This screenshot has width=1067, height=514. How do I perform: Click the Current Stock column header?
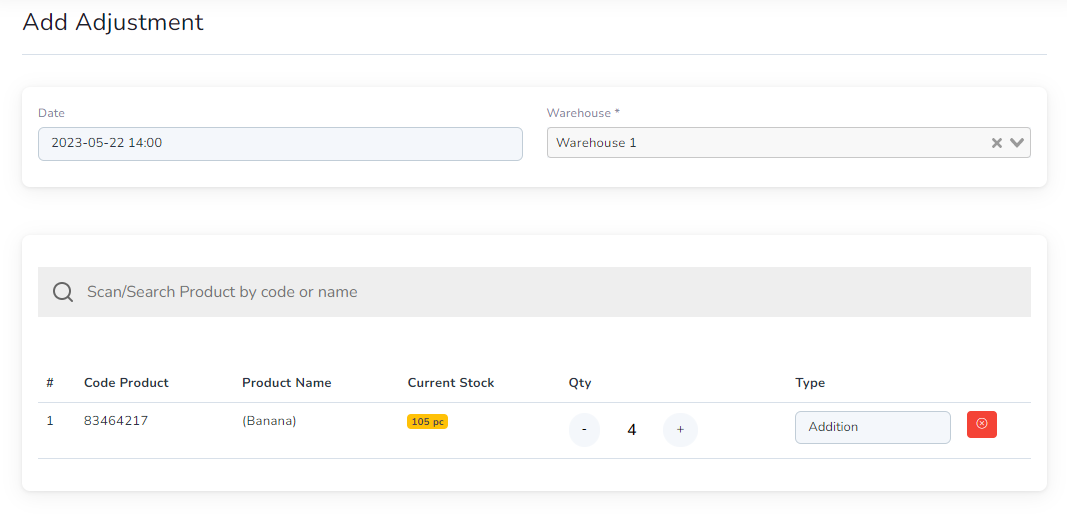pos(451,383)
